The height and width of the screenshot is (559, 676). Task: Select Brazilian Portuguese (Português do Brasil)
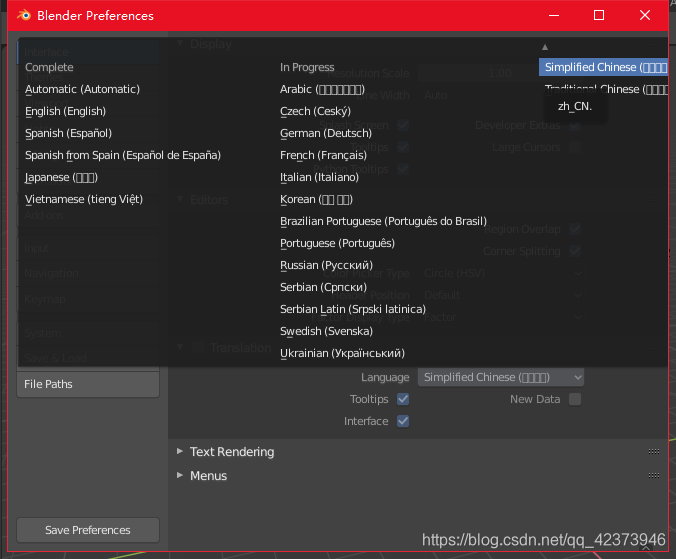[x=383, y=221]
